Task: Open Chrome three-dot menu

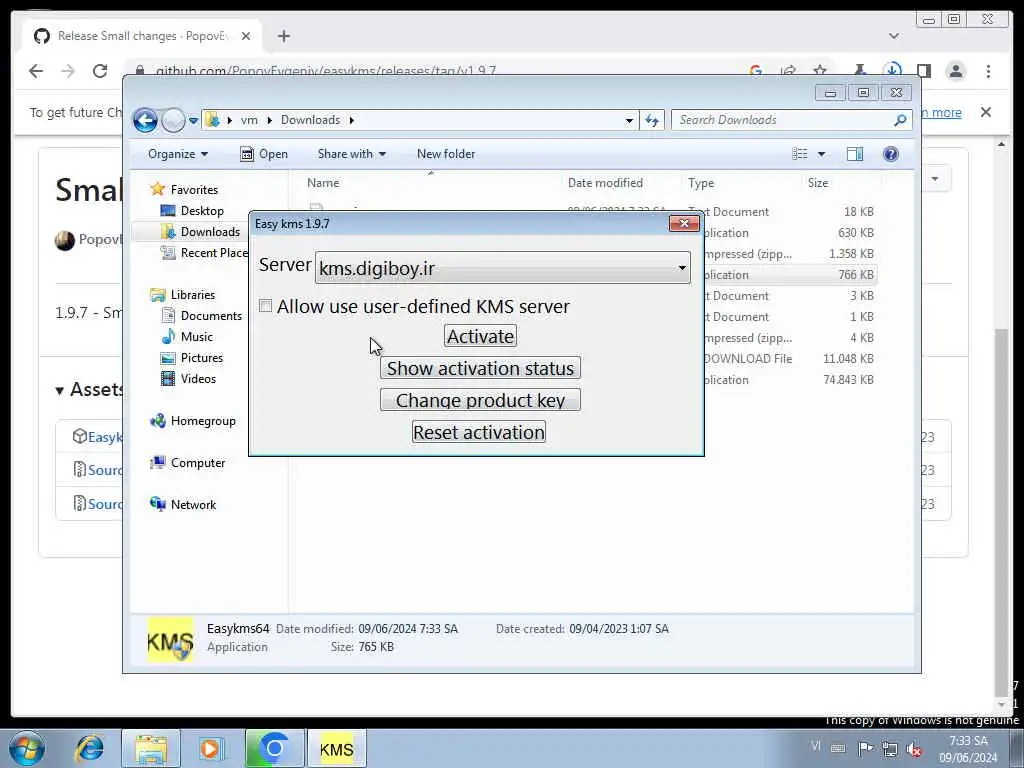Action: click(988, 71)
